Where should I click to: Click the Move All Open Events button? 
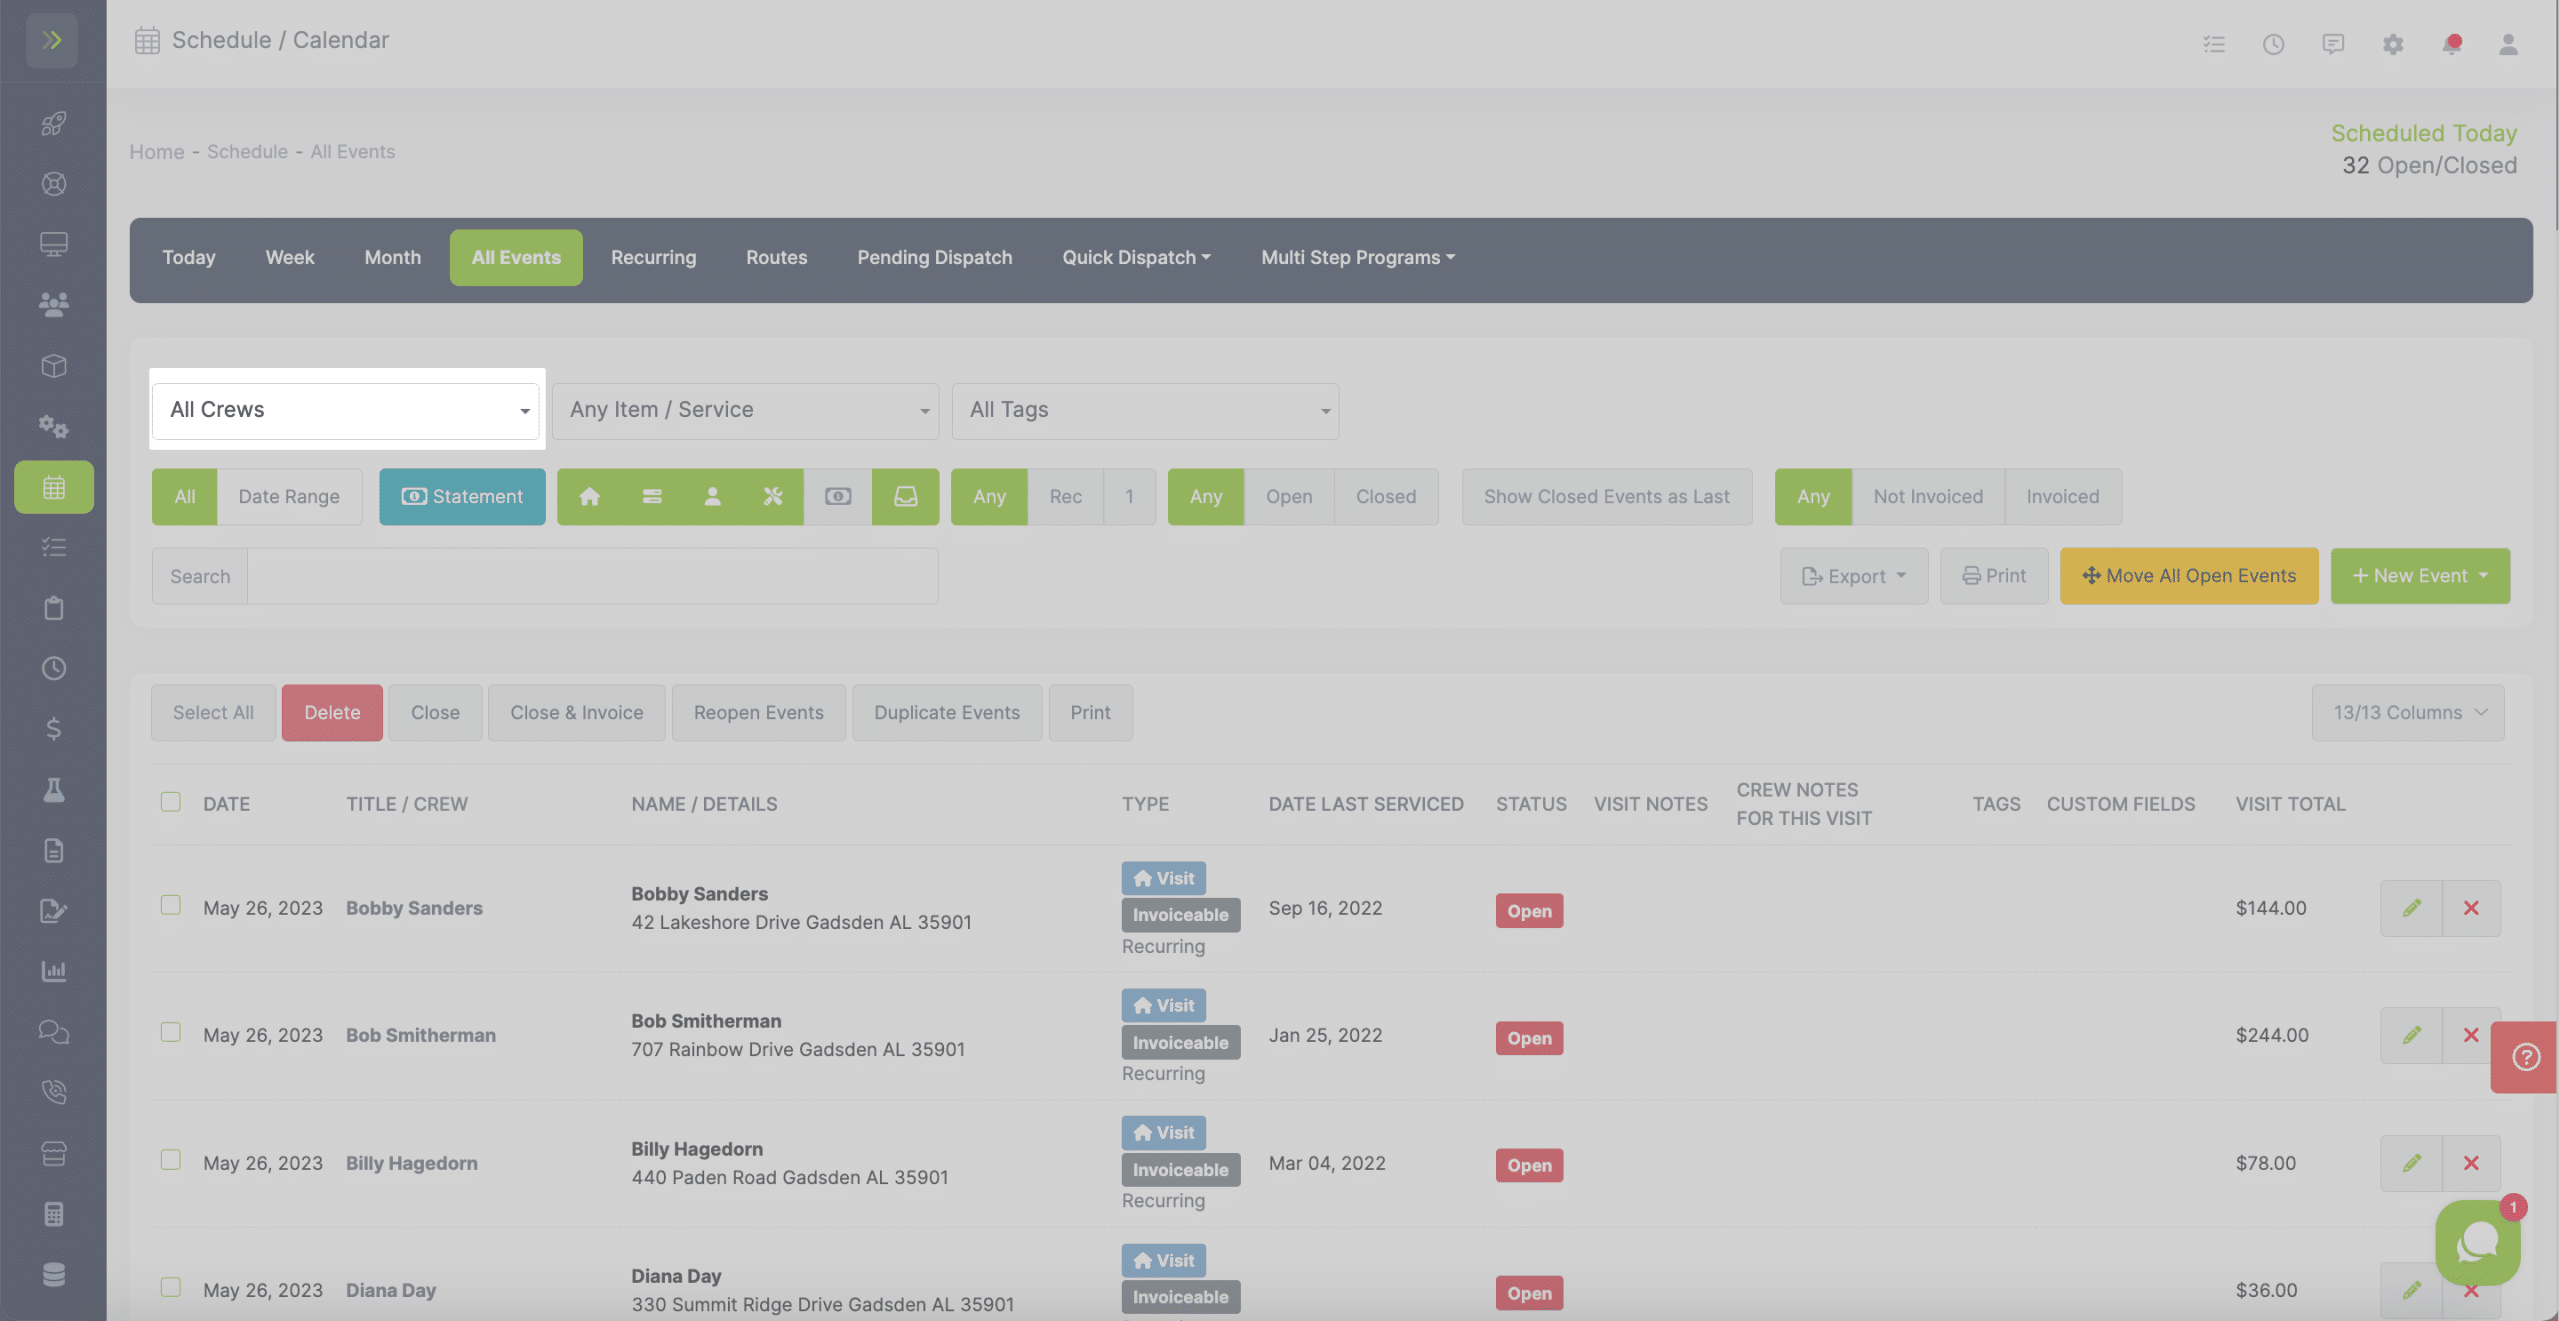2189,576
